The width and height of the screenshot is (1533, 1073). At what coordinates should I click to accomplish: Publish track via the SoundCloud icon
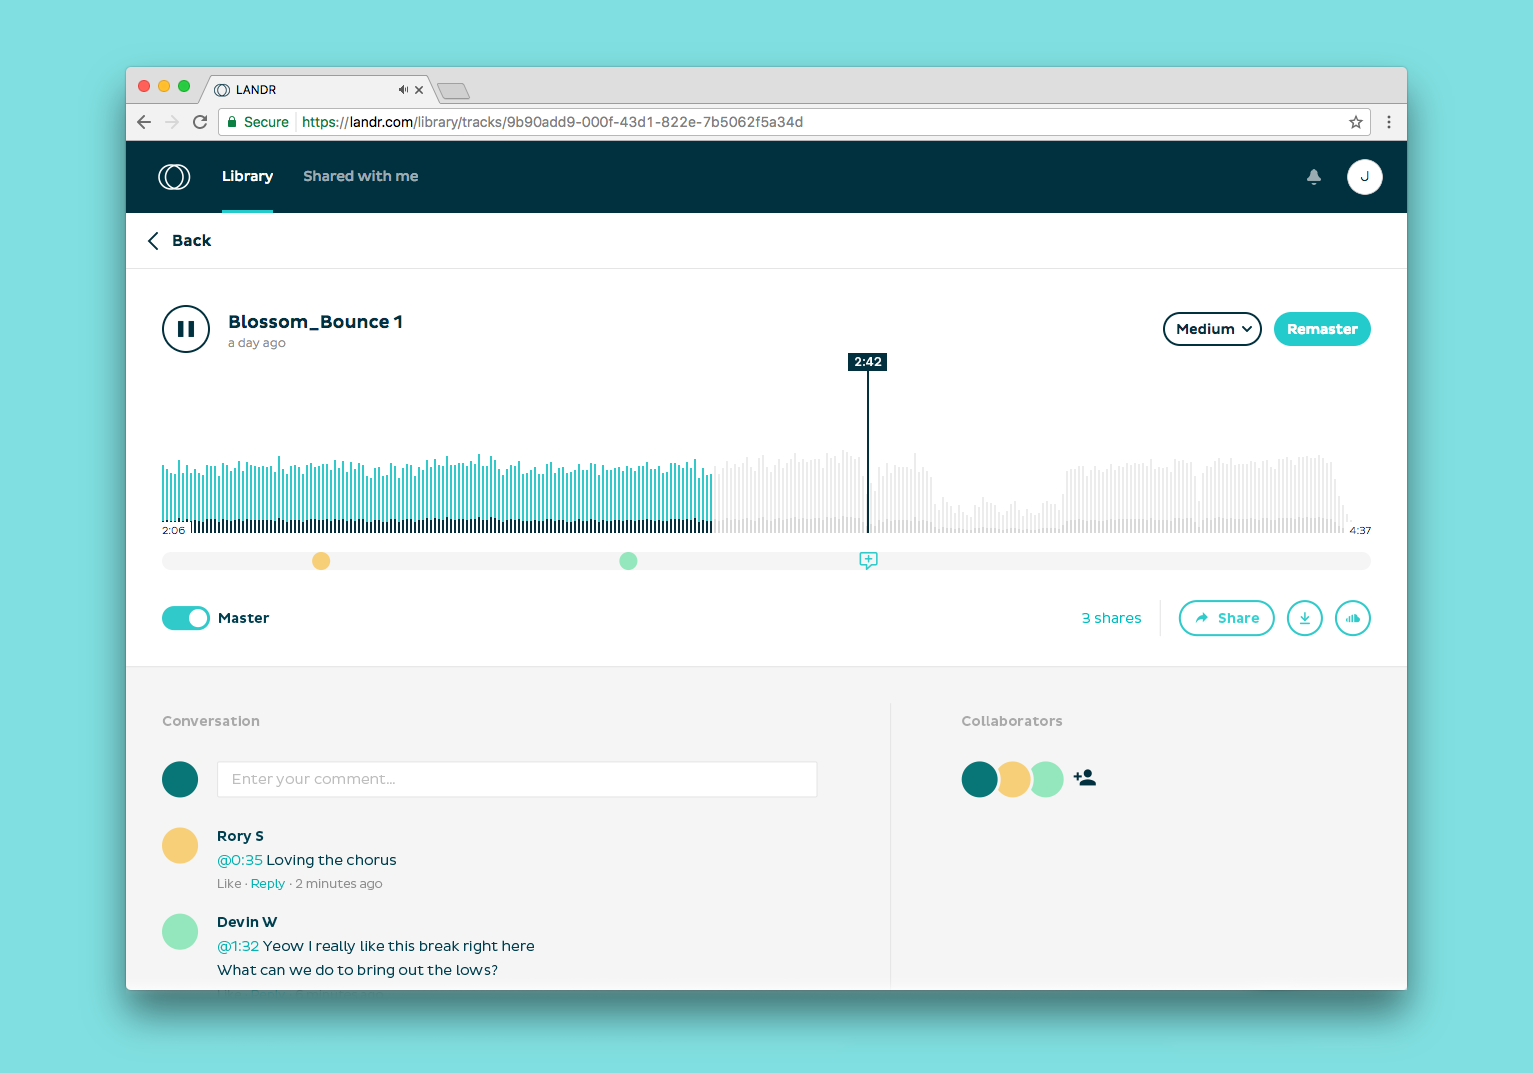[x=1353, y=618]
